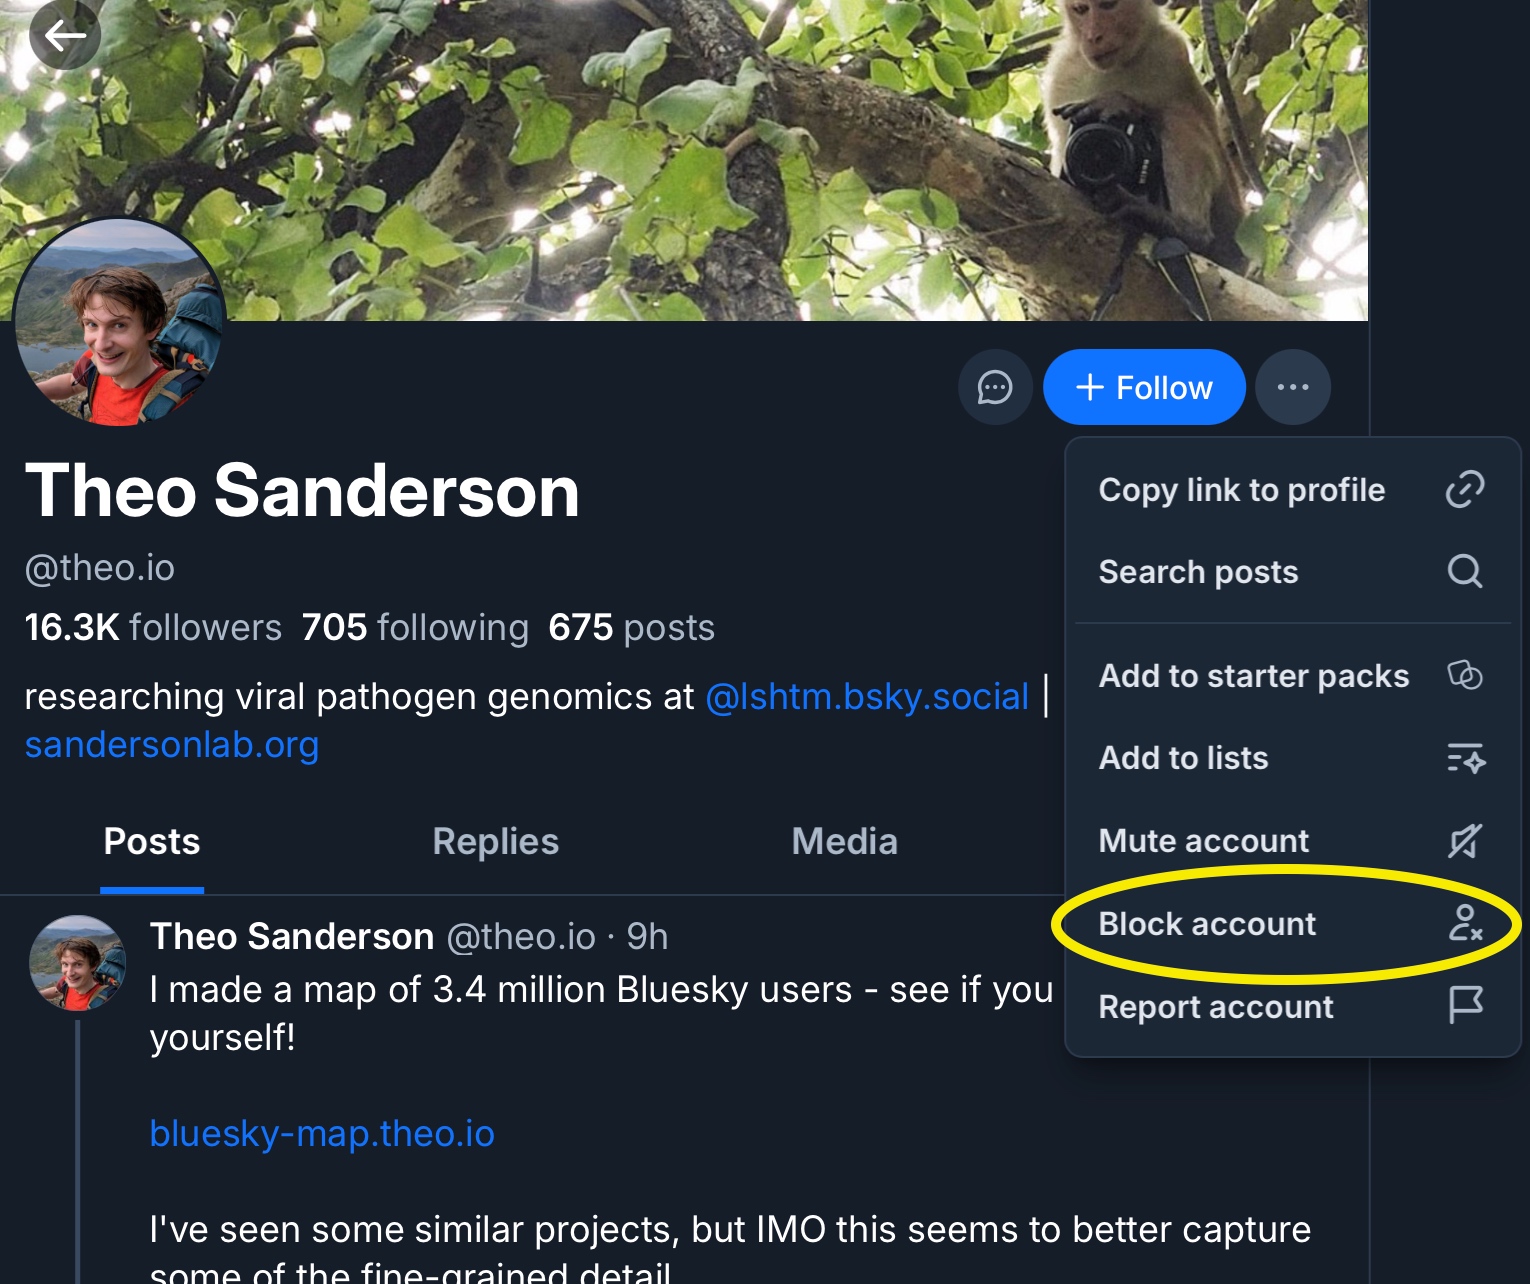Open the sandersonlab.org link
The image size is (1530, 1284).
pyautogui.click(x=172, y=745)
